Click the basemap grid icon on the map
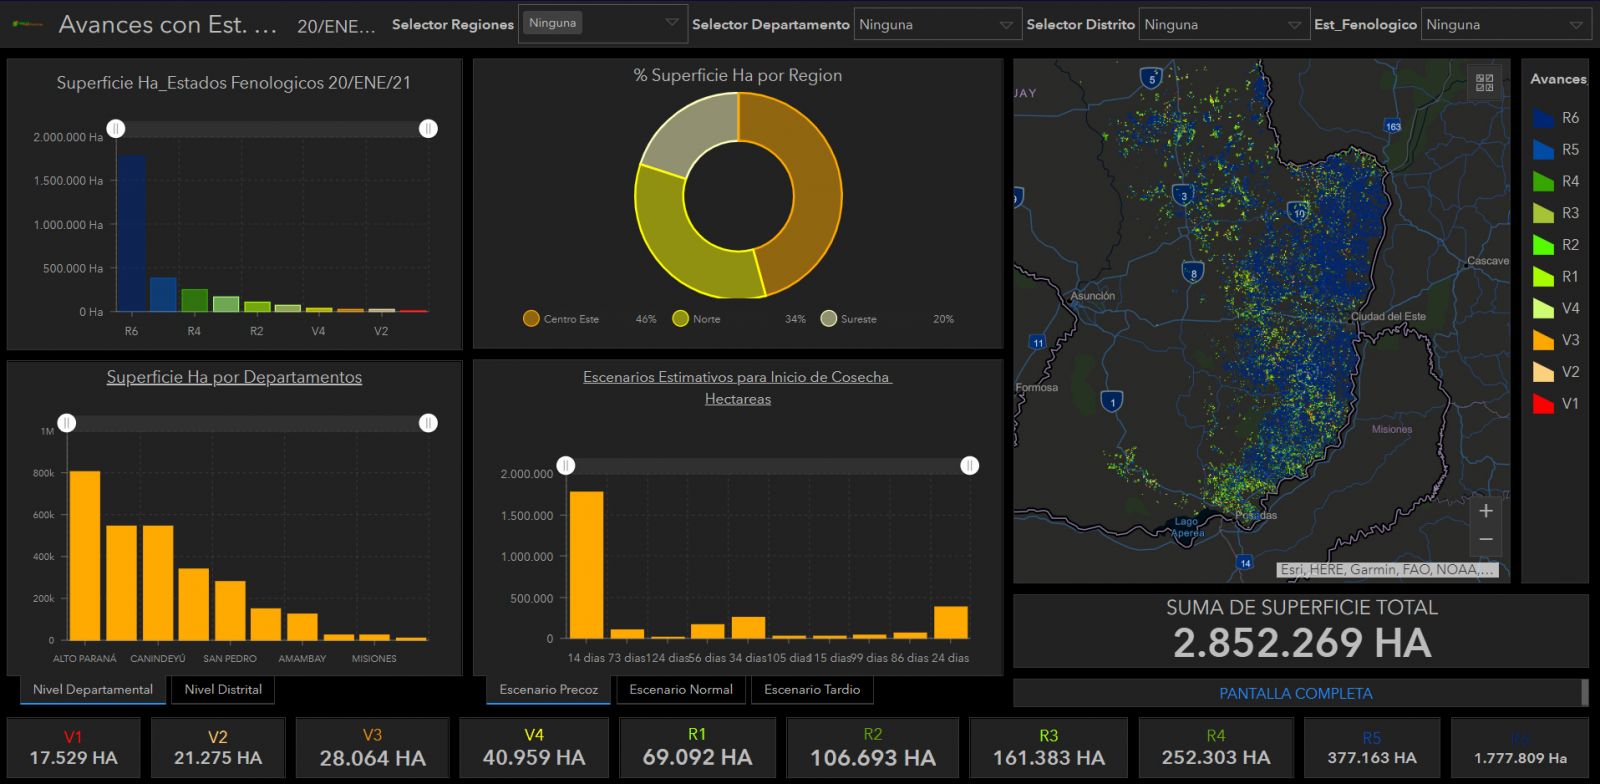 1484,83
